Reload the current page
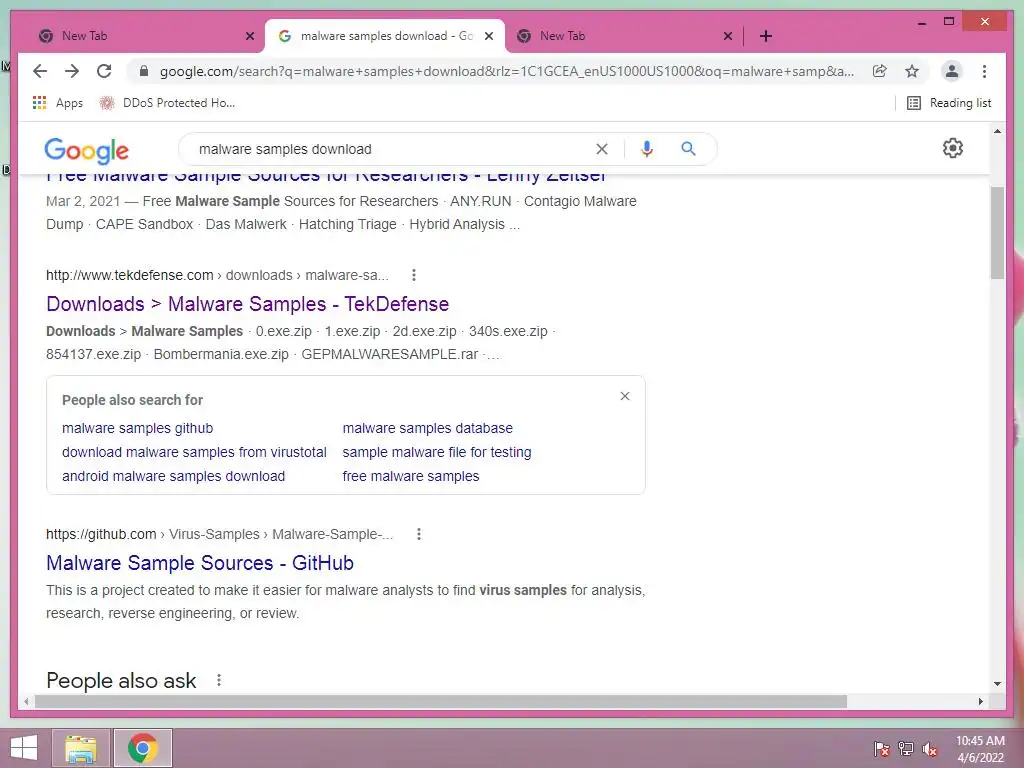 tap(104, 71)
